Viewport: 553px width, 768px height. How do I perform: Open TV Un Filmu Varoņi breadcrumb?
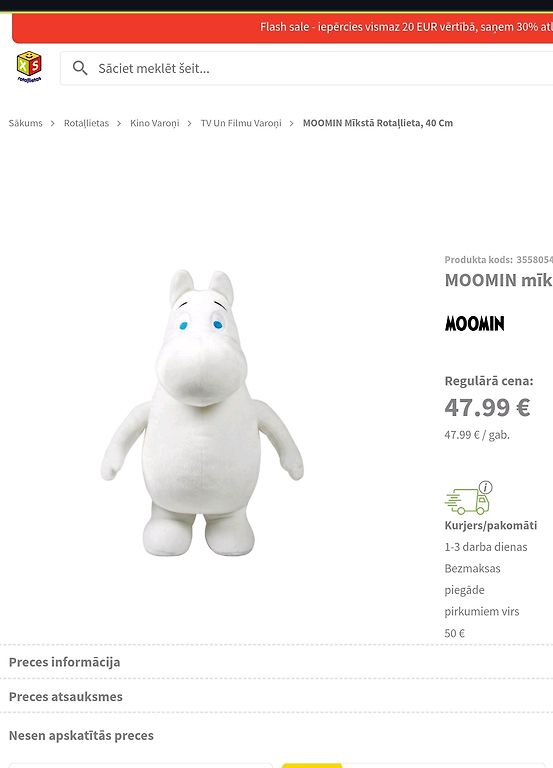pos(241,123)
